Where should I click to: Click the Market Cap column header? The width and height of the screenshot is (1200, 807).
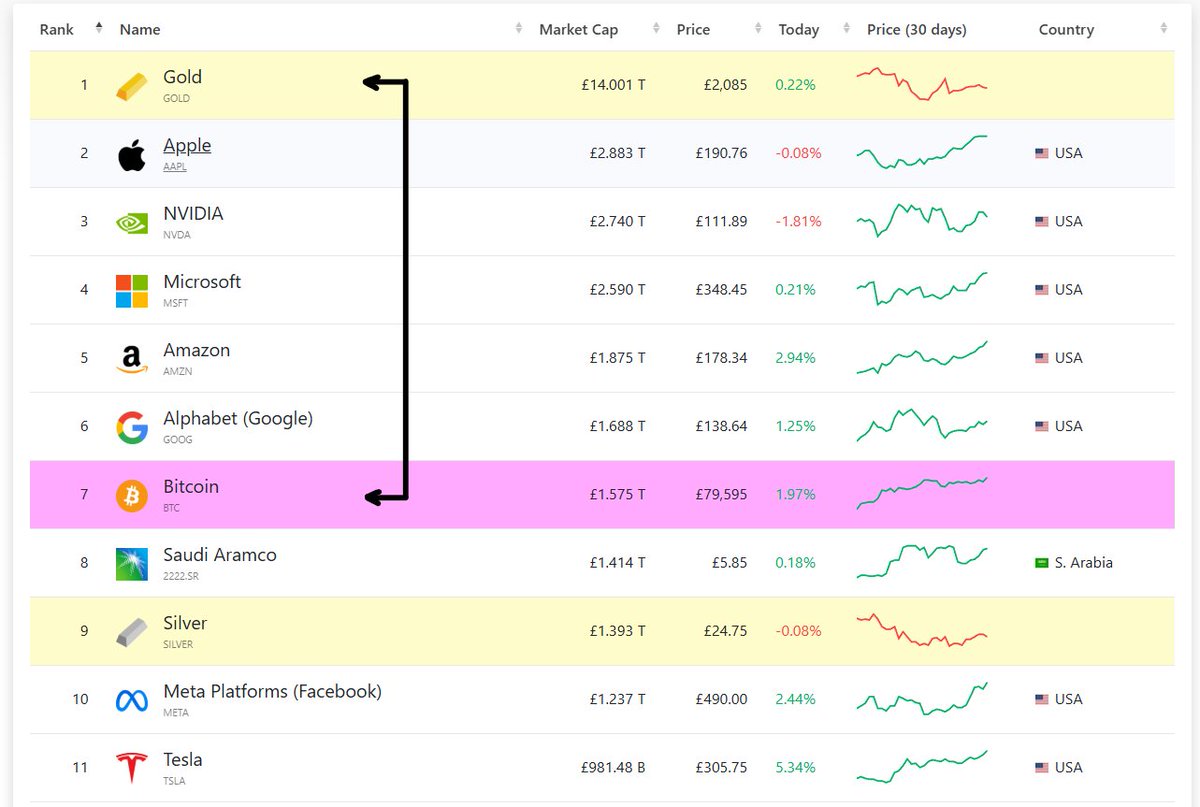(579, 29)
